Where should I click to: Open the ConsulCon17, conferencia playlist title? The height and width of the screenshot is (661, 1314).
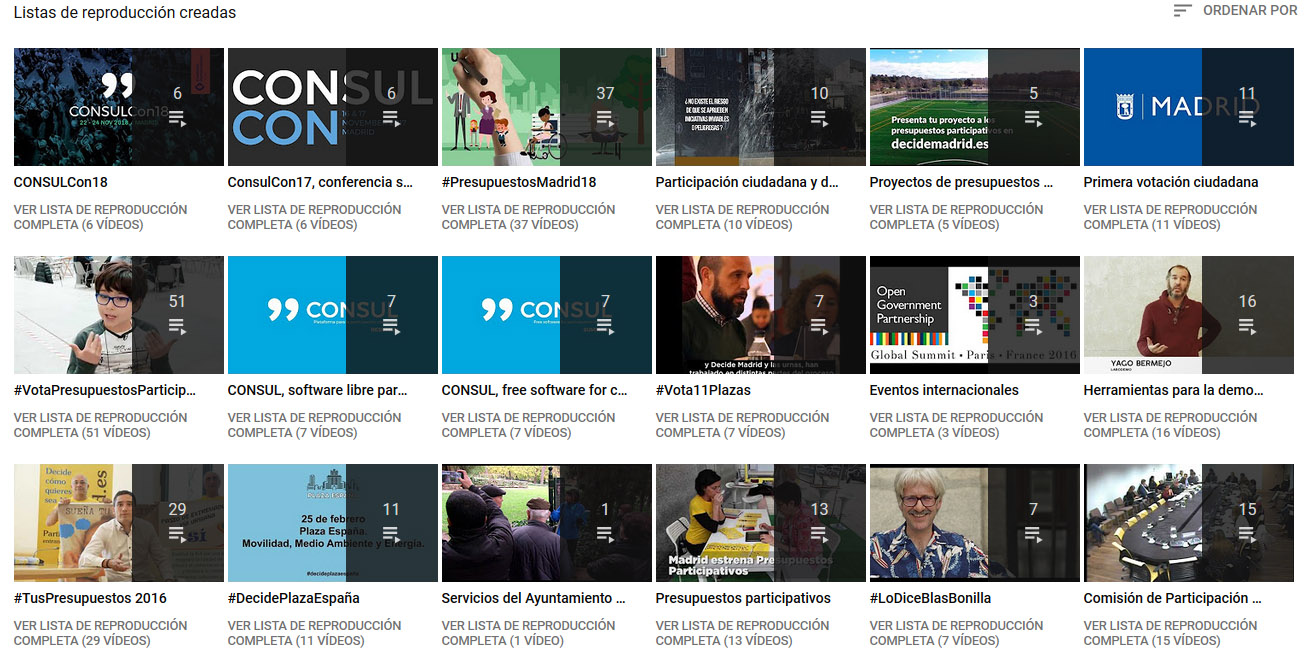(x=320, y=182)
